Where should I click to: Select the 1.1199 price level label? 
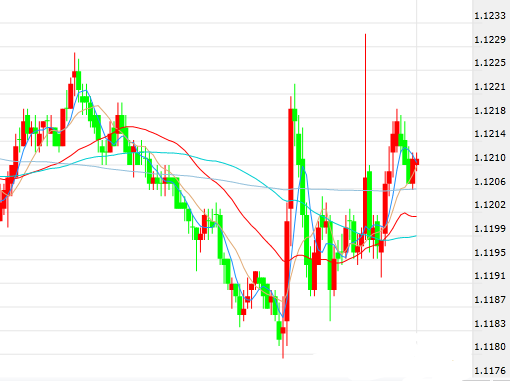pos(490,229)
